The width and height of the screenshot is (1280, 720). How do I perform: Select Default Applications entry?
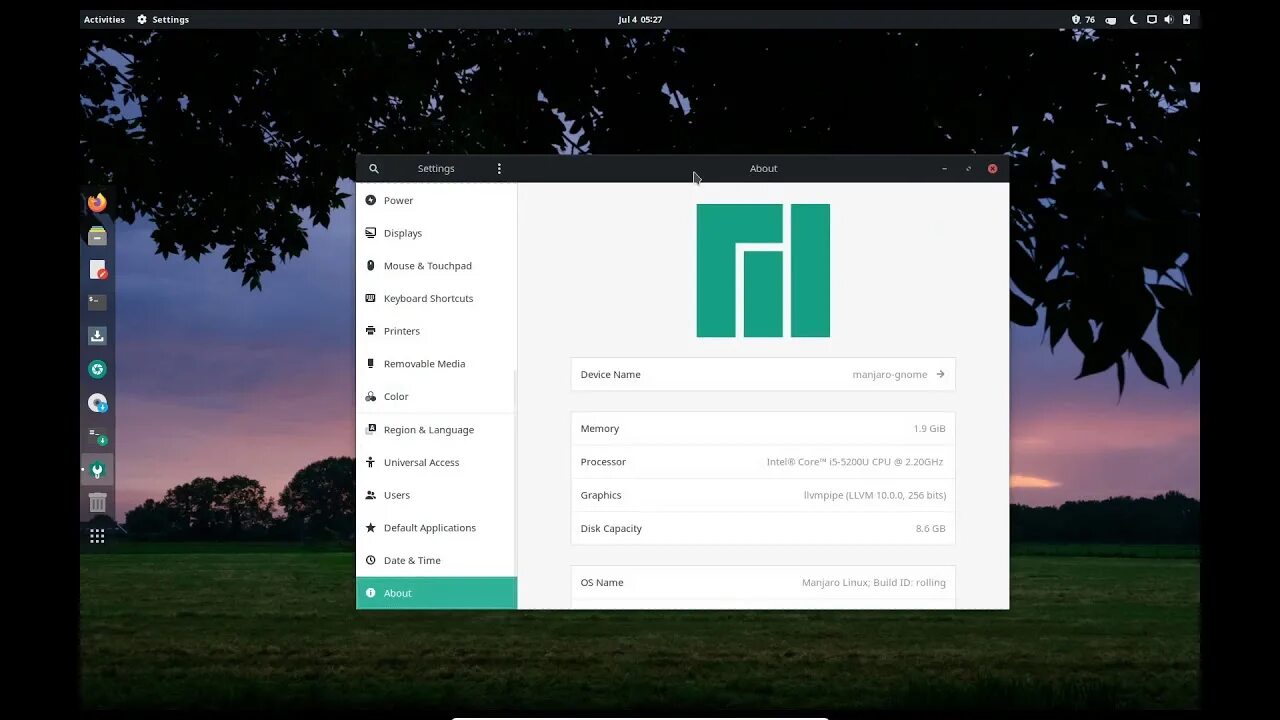(x=437, y=528)
